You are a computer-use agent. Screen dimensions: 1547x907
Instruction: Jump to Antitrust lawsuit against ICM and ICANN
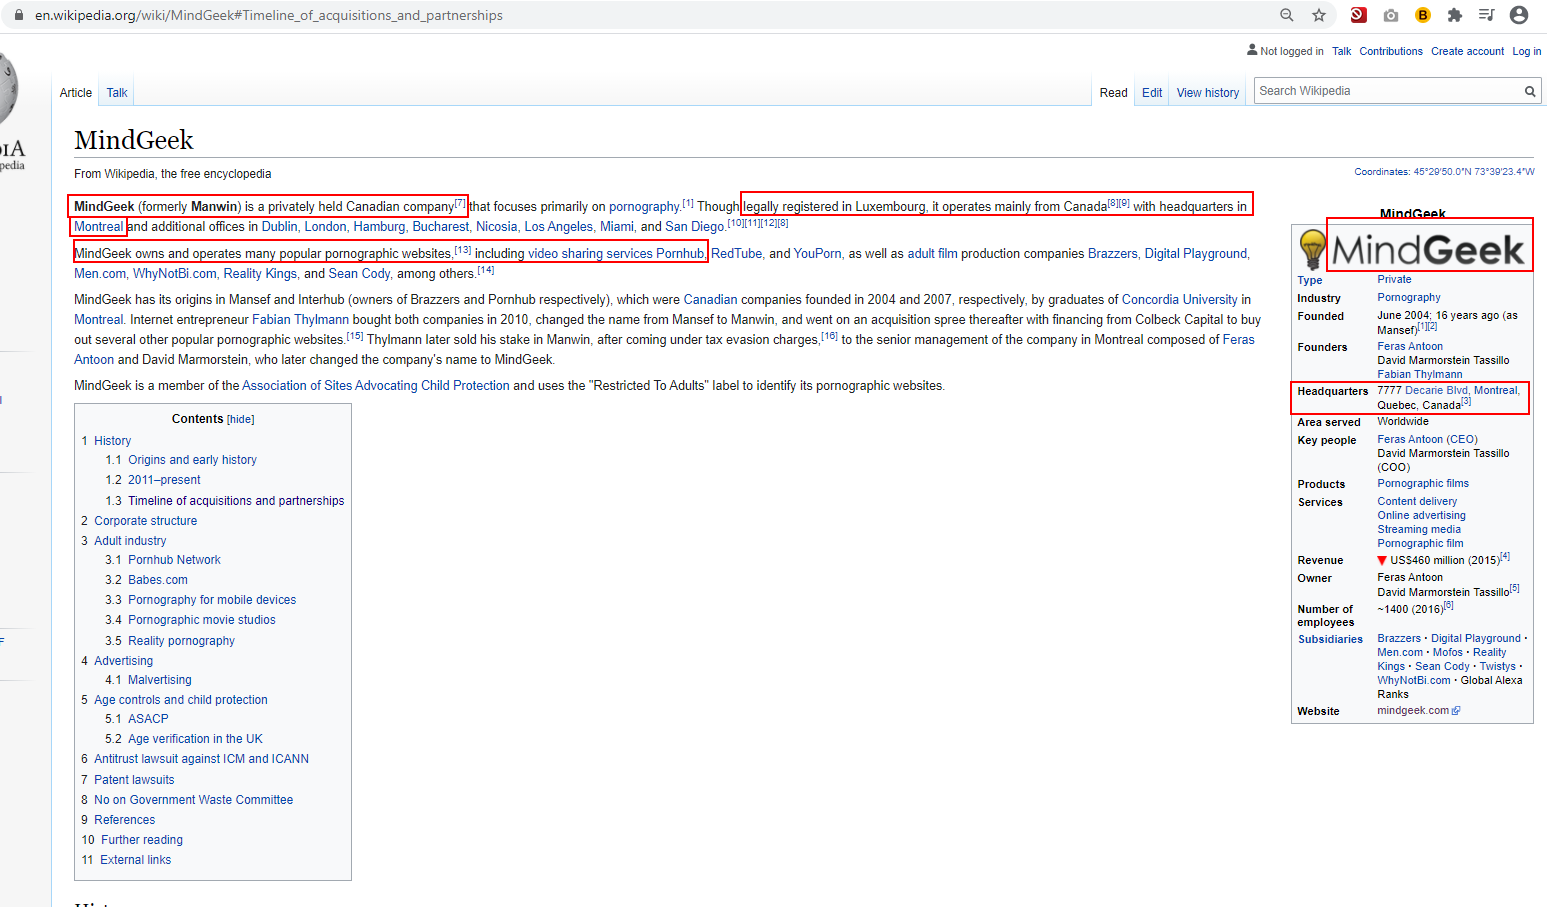click(x=201, y=759)
